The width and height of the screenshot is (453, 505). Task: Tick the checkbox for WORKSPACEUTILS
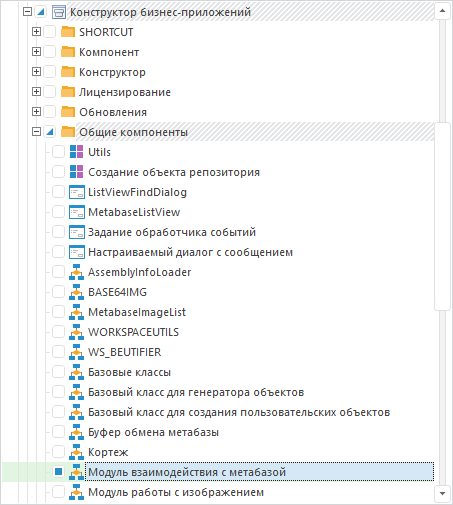pos(58,332)
